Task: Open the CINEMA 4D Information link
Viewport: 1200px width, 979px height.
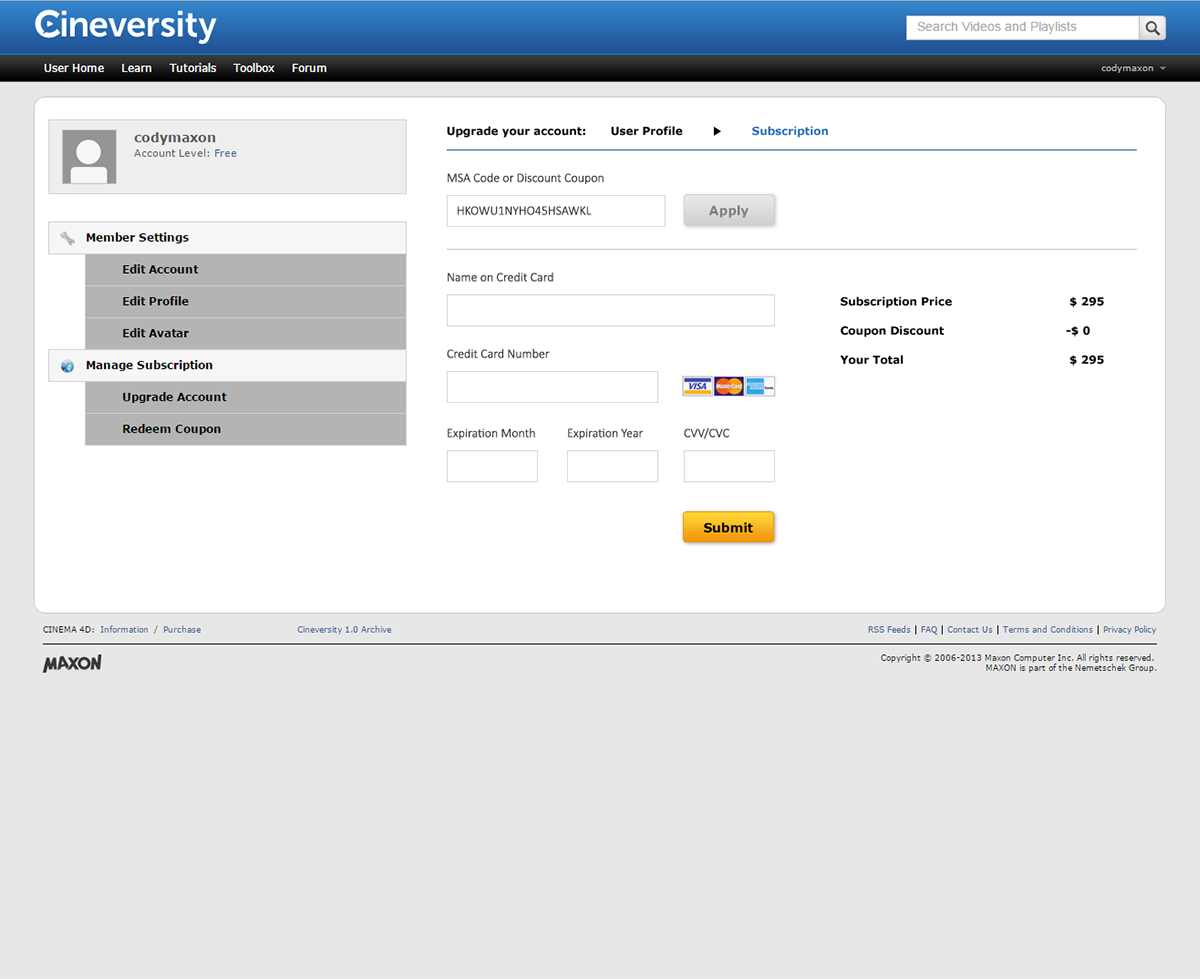Action: point(124,630)
